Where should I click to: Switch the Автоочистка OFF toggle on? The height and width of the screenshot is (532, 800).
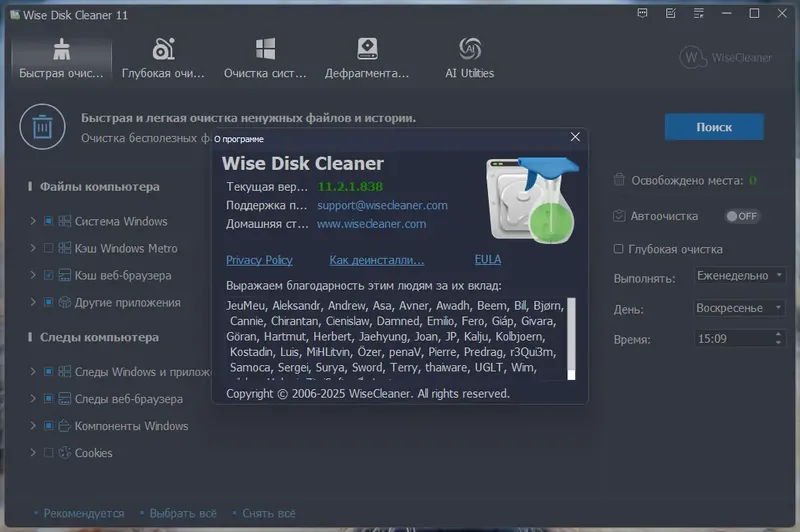click(742, 216)
